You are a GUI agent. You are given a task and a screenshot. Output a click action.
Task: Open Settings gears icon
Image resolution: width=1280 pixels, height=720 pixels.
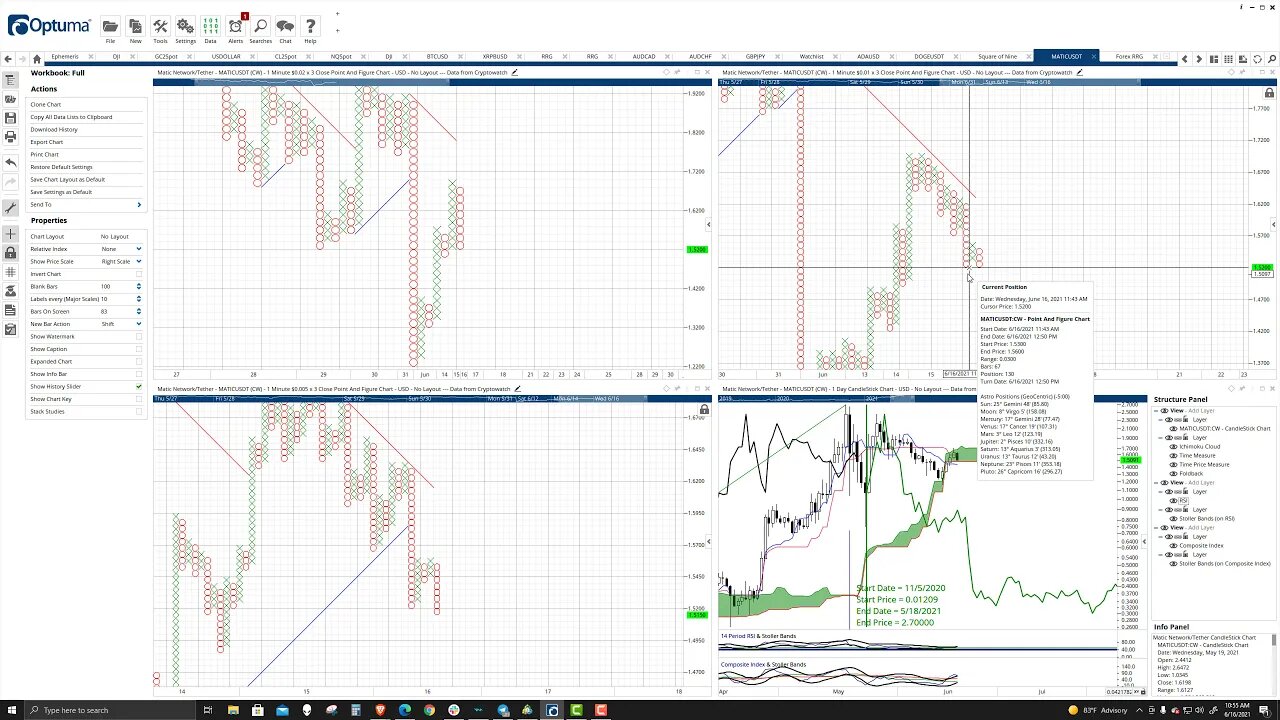(185, 27)
